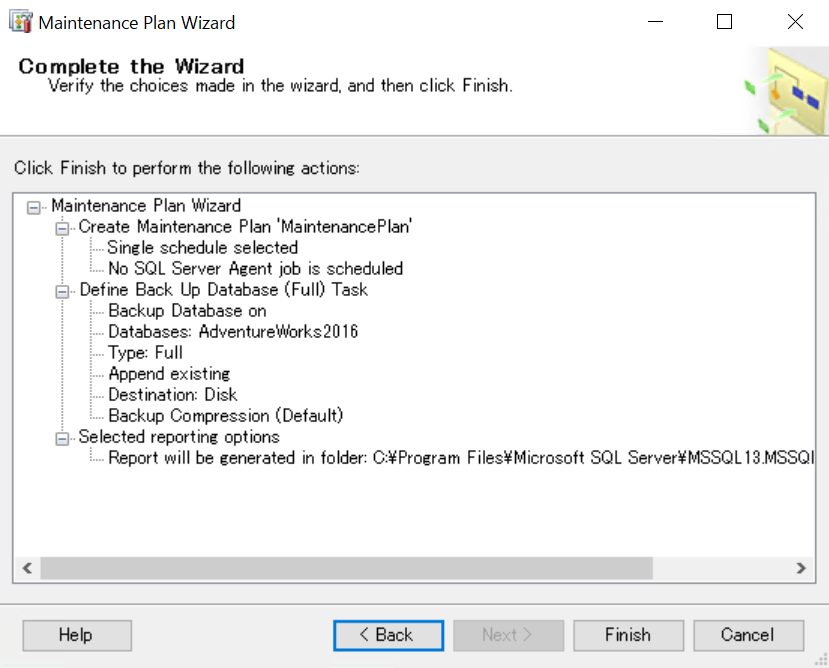The height and width of the screenshot is (668, 829).
Task: Select the Maintenance Plan Wizard tree root
Action: click(146, 205)
